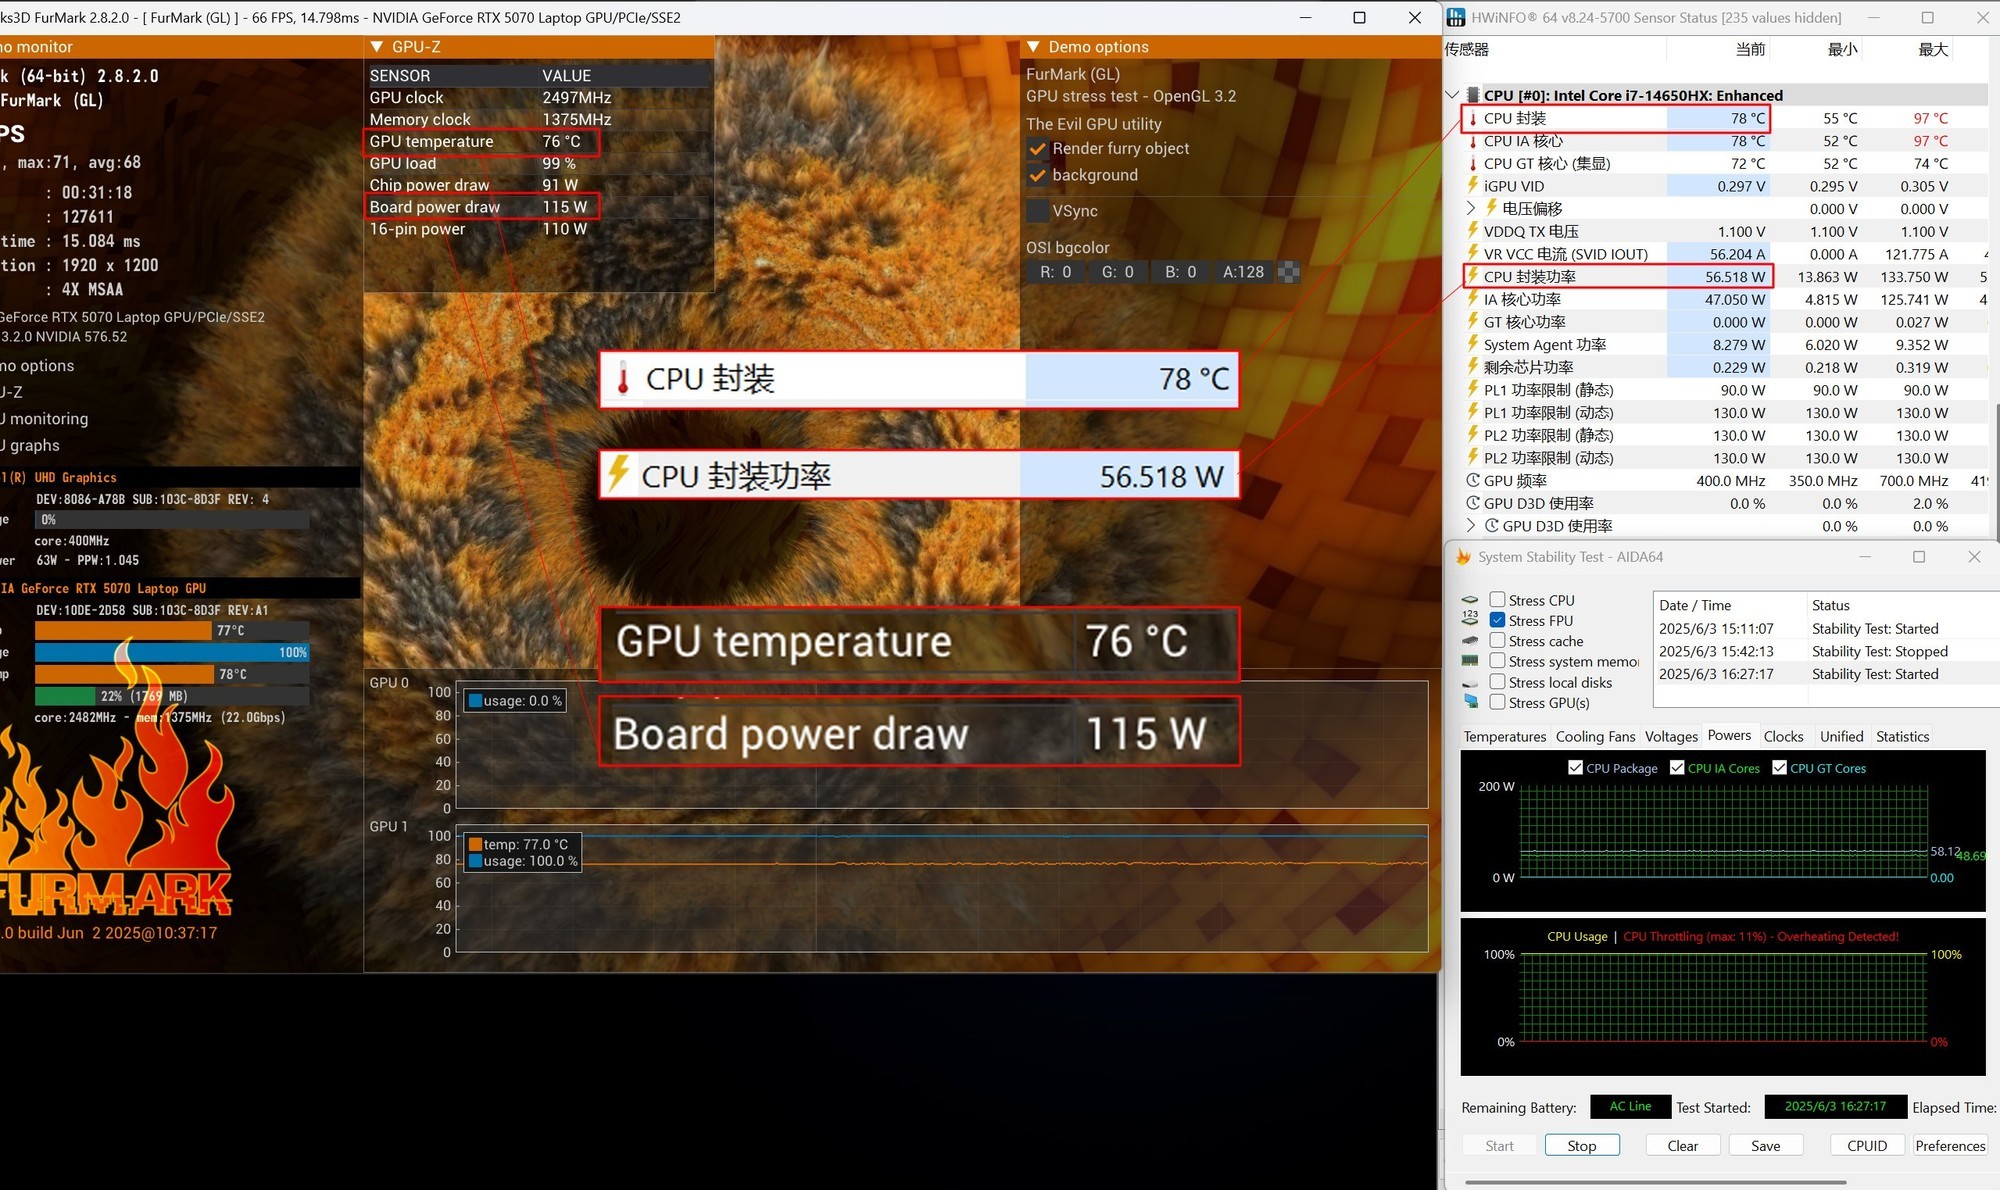Uncheck the Stress FPU checkbox
Viewport: 2000px width, 1190px height.
point(1497,620)
